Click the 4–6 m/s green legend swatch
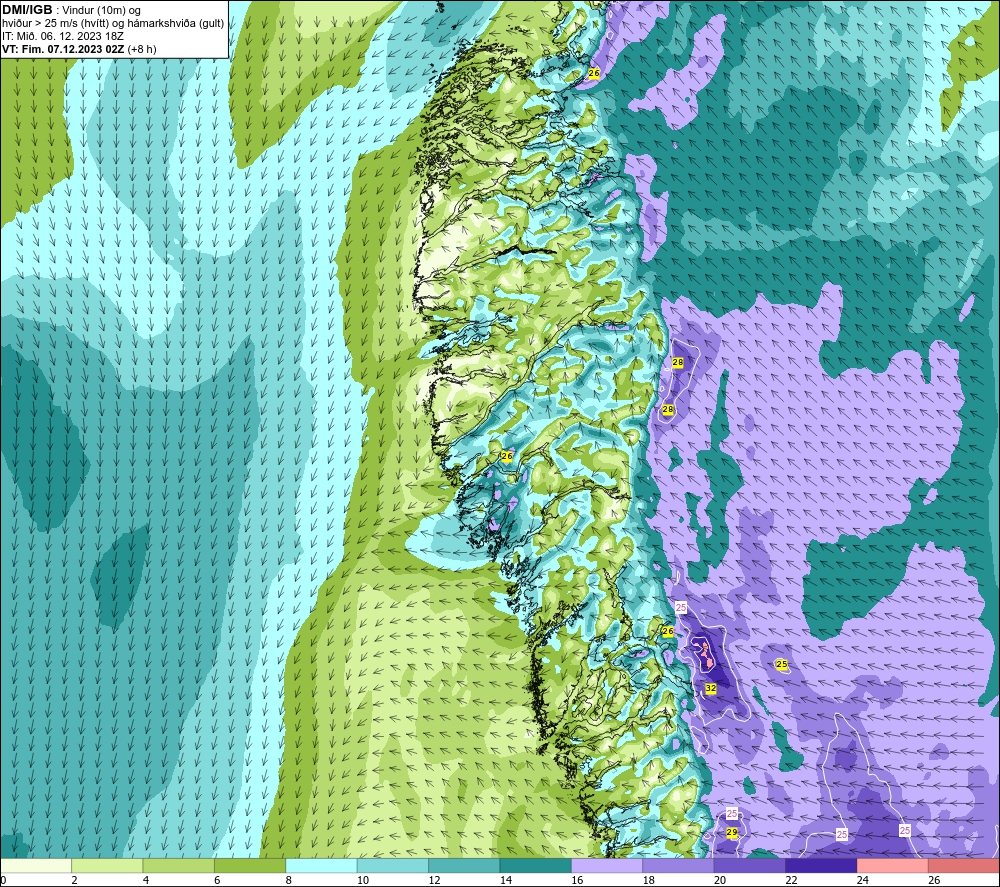The image size is (1000, 887). (x=179, y=865)
